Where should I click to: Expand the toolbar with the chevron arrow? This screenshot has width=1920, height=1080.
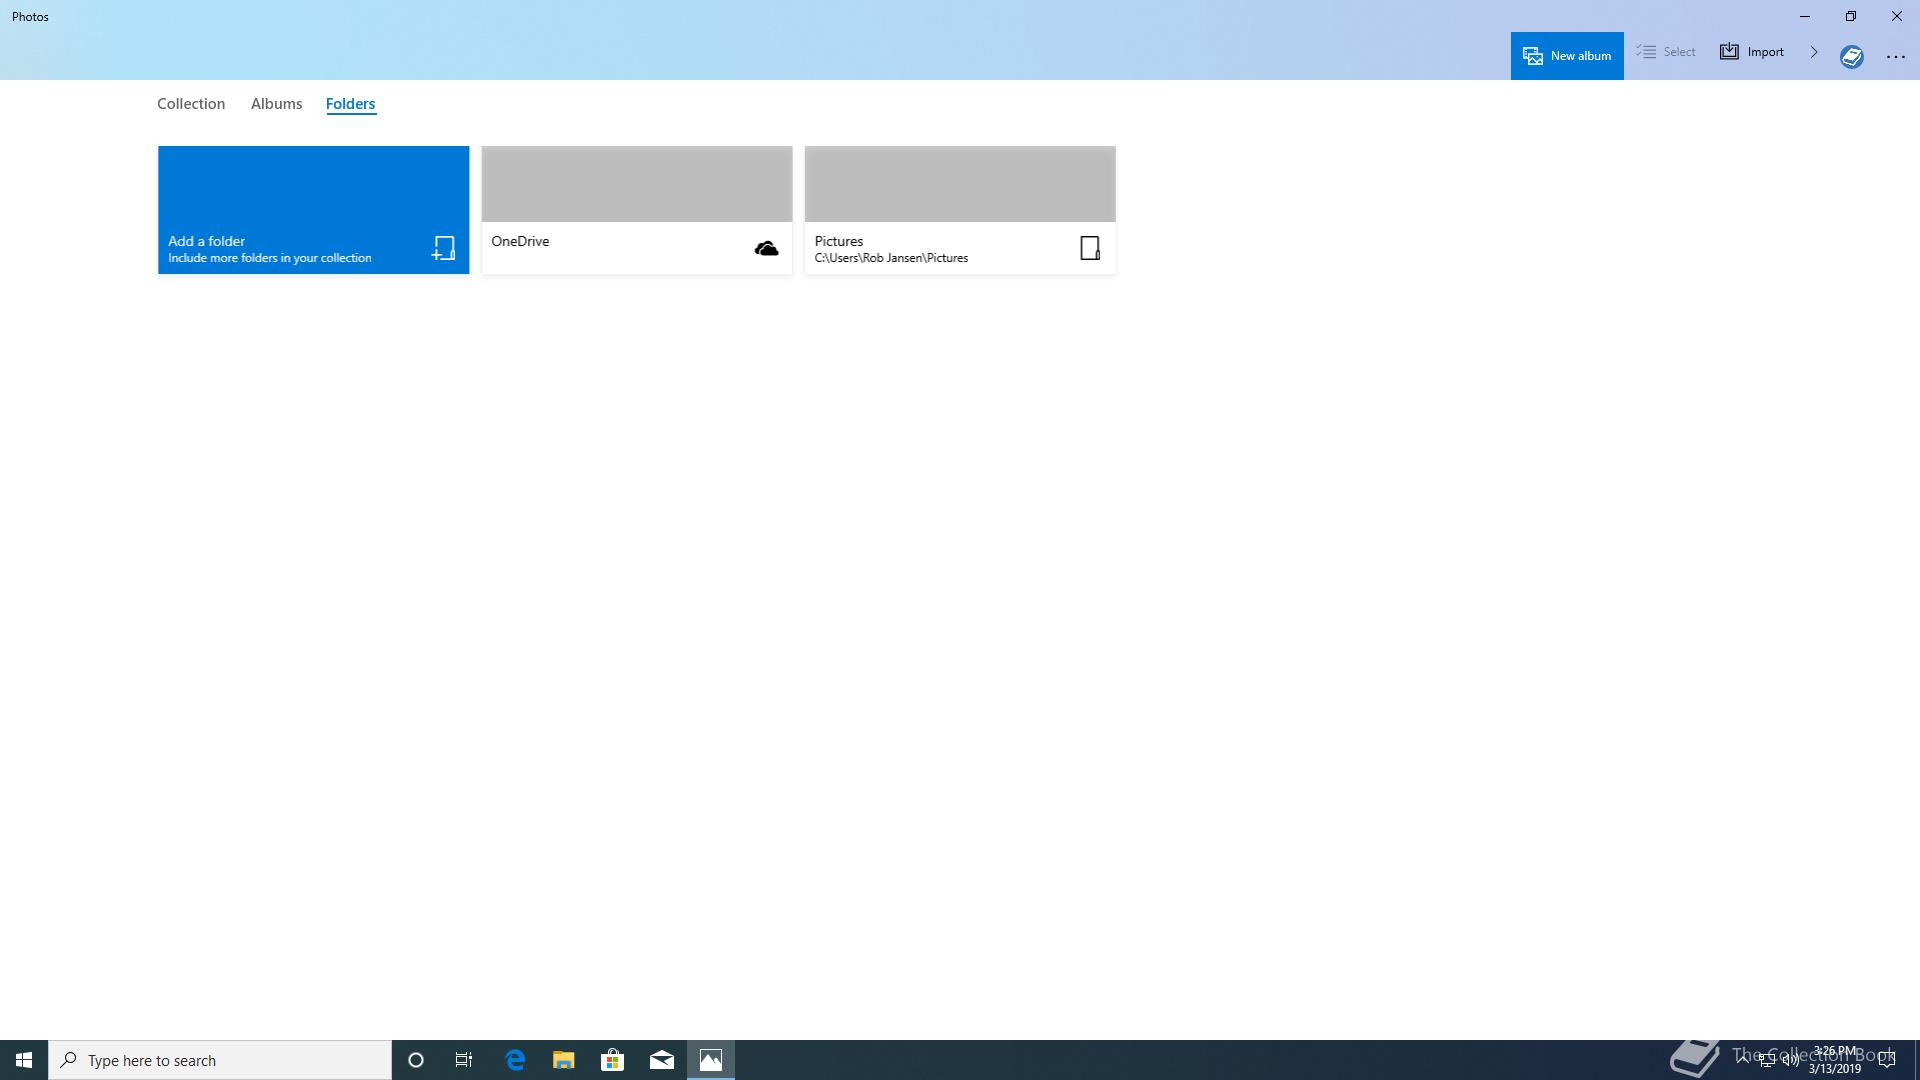pos(1813,52)
